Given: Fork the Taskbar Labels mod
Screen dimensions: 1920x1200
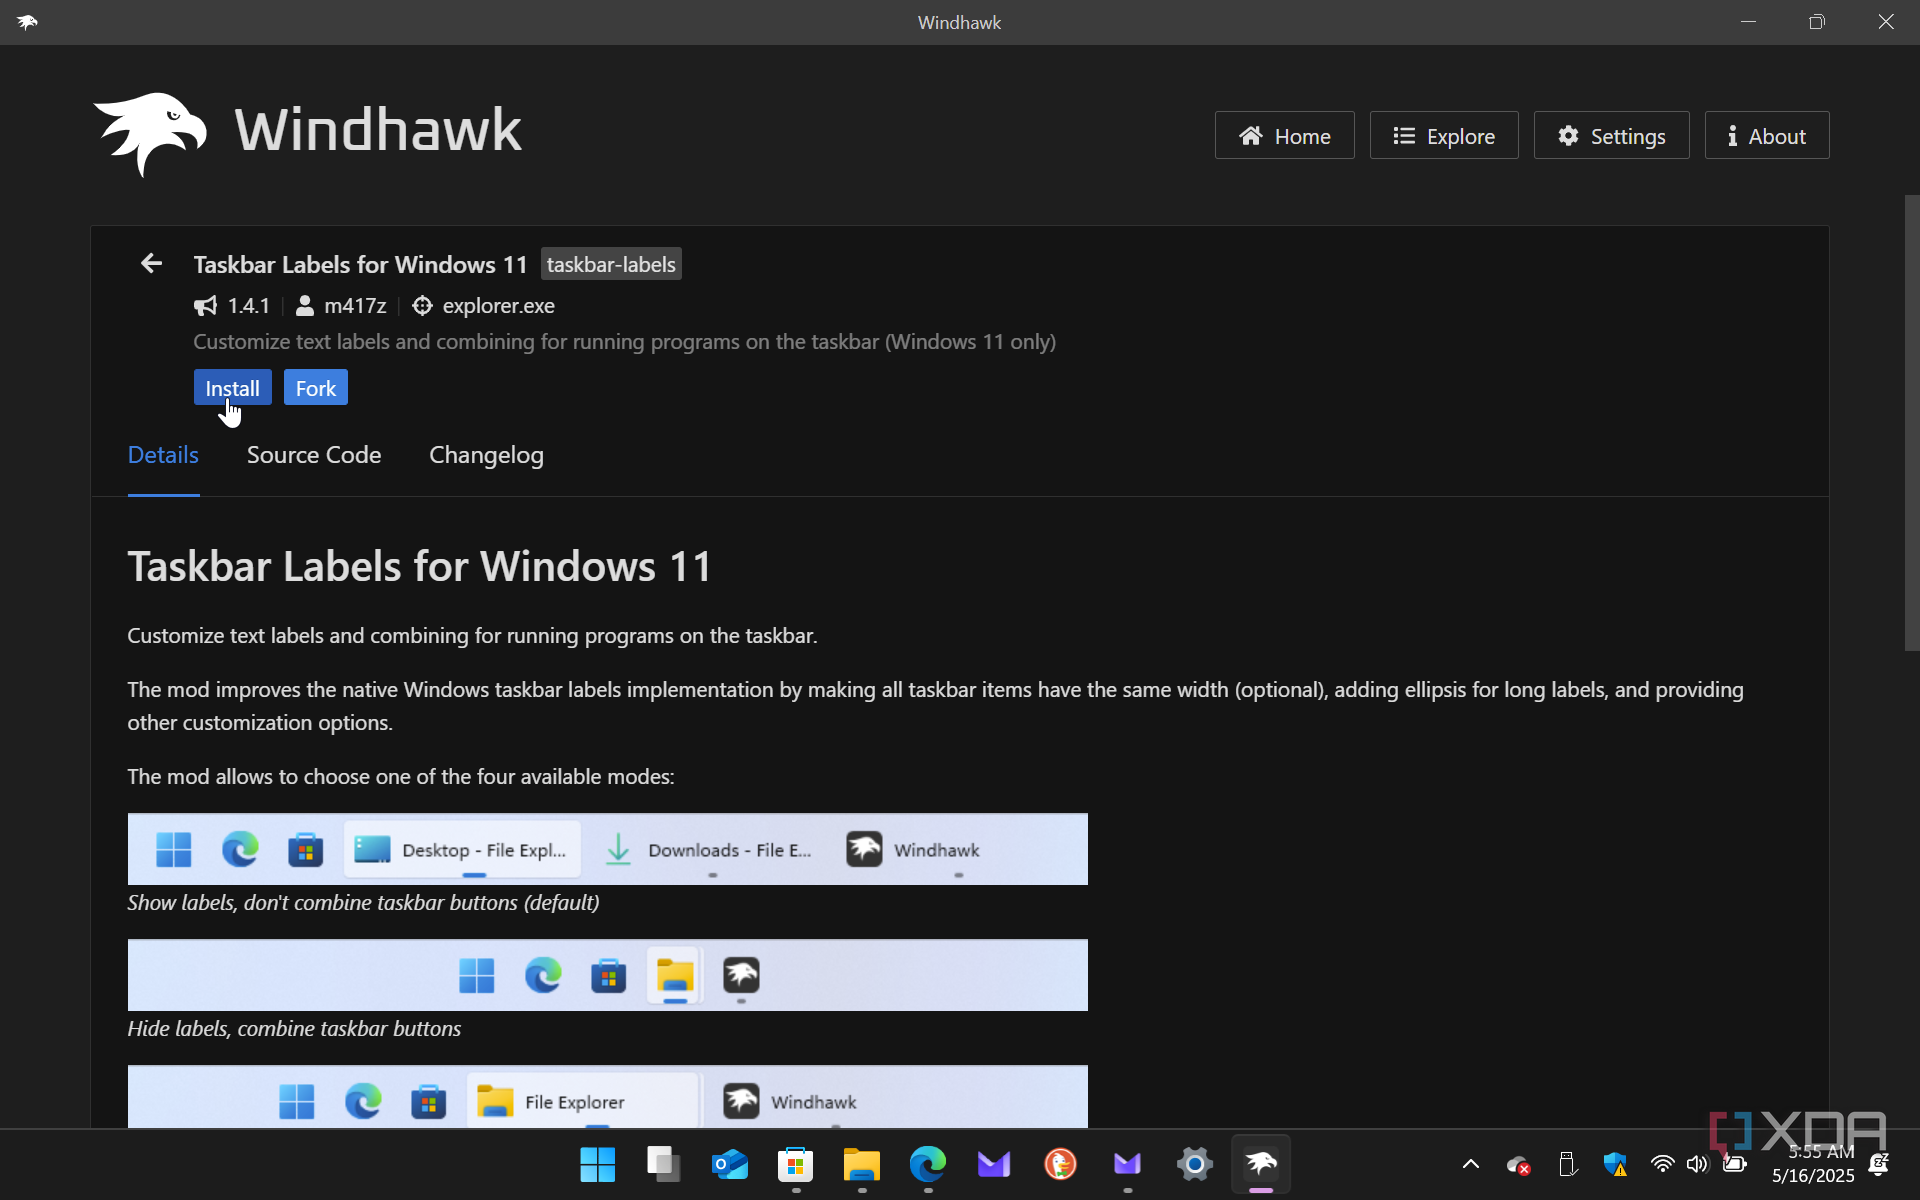Looking at the screenshot, I should point(315,388).
